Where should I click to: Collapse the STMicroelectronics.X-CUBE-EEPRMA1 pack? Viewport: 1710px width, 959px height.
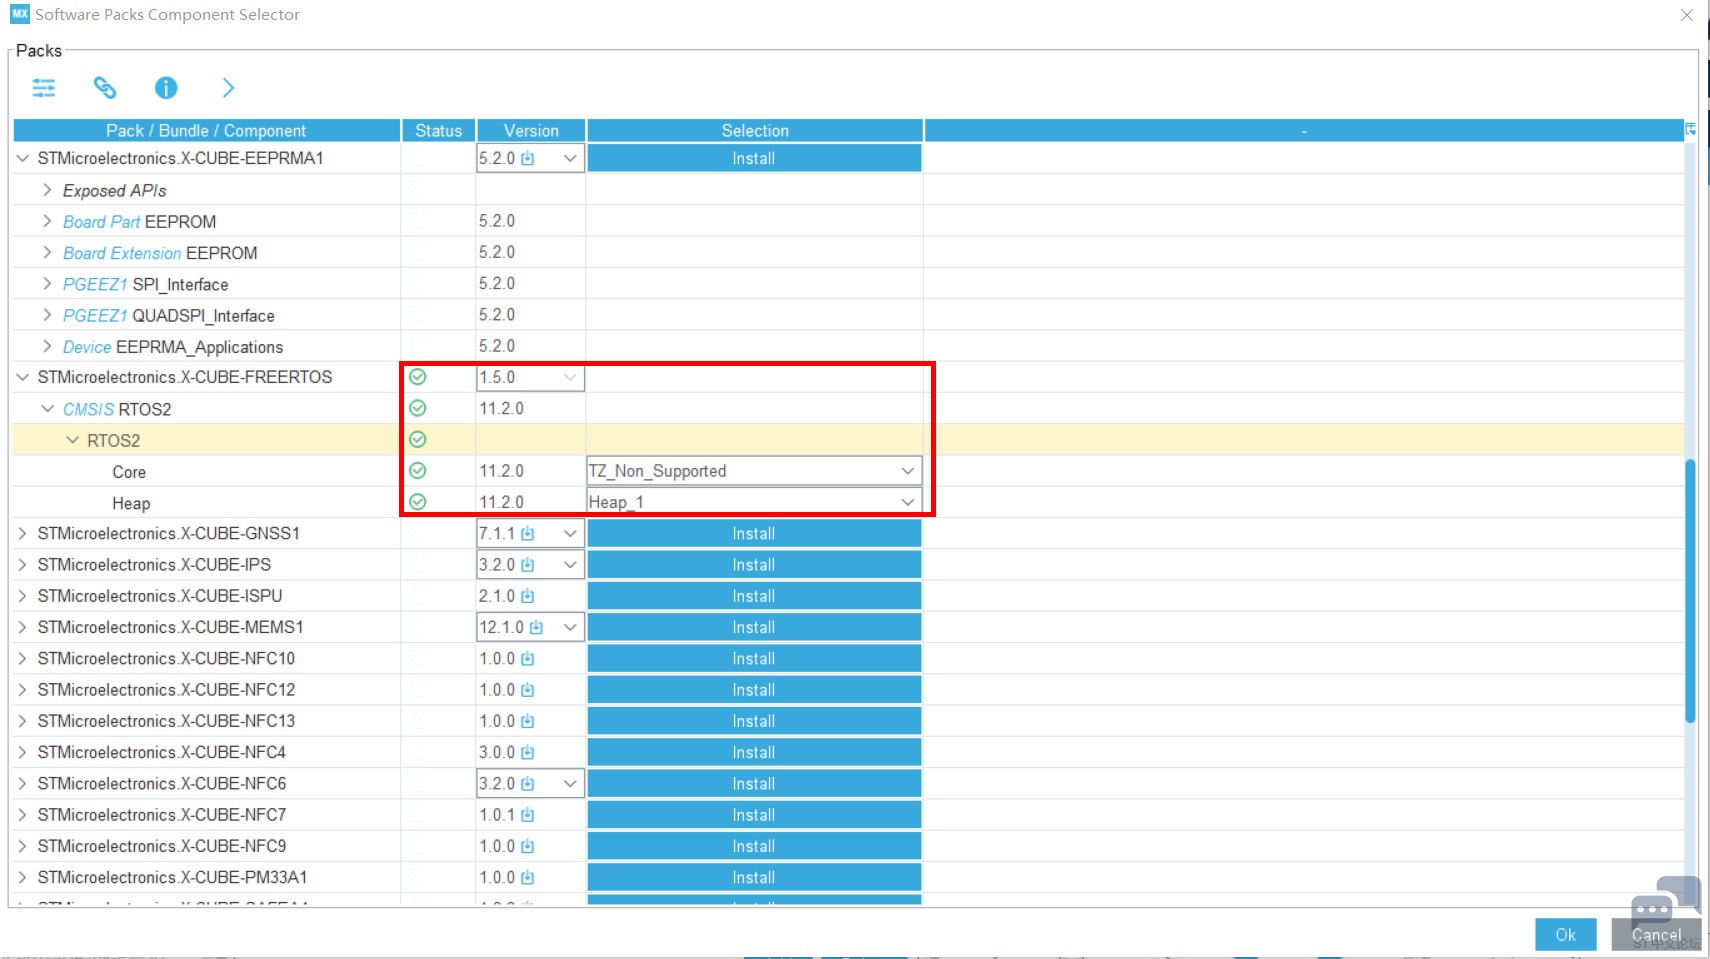[x=22, y=158]
